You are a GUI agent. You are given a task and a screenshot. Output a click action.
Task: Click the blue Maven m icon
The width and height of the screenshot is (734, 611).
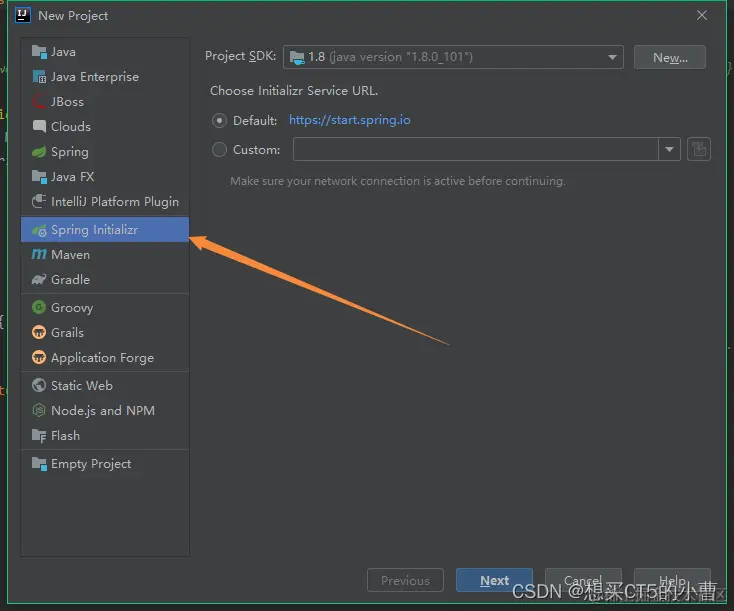[x=39, y=255]
